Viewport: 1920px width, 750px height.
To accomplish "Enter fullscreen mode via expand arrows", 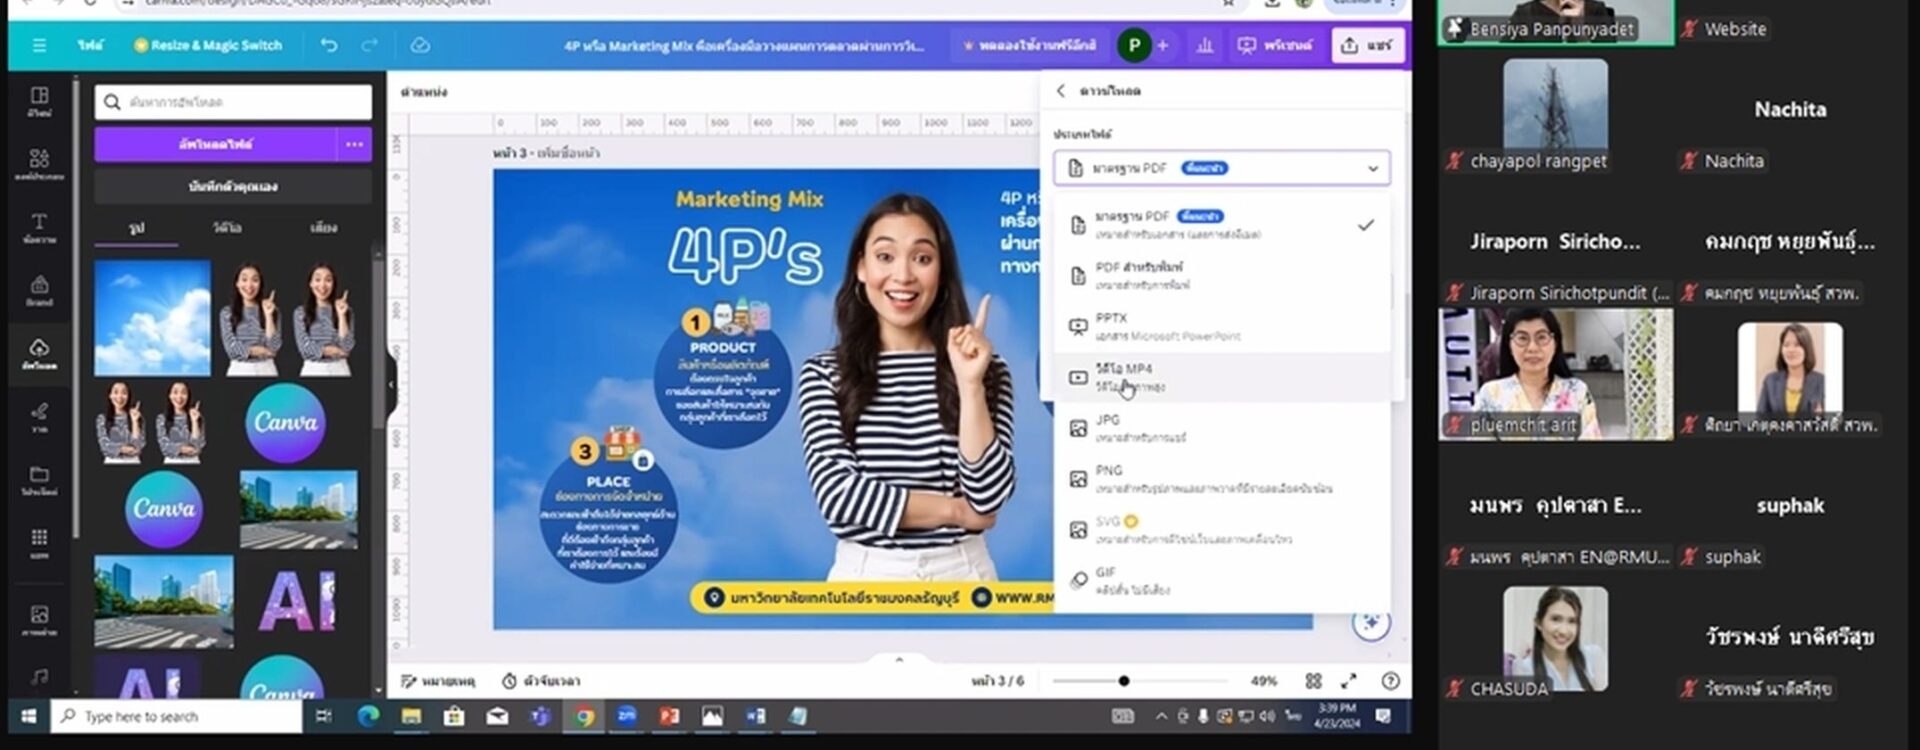I will pos(1349,681).
